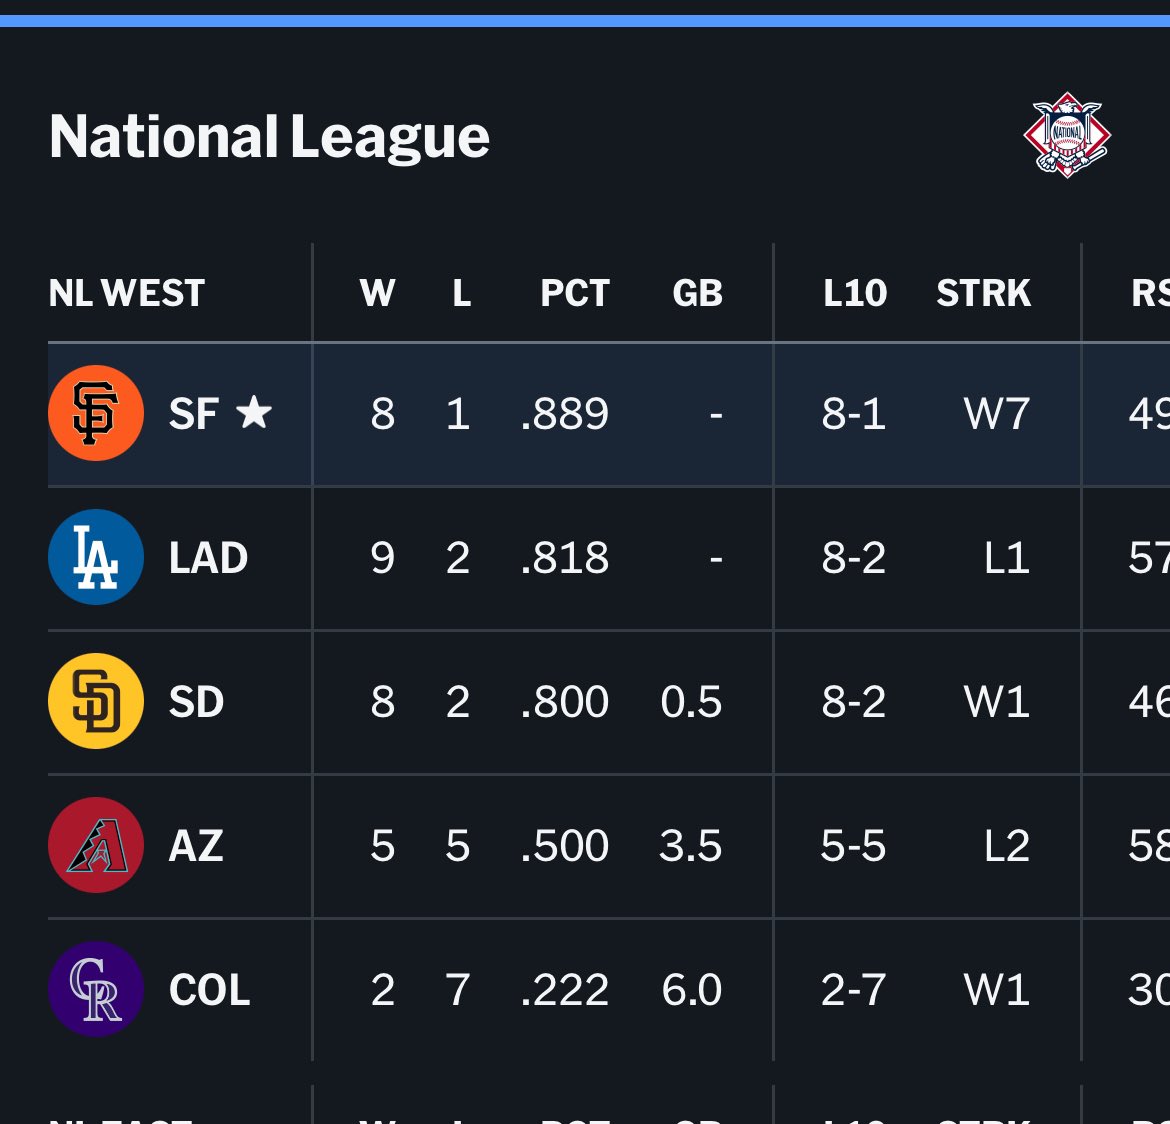Image resolution: width=1170 pixels, height=1124 pixels.
Task: Toggle the favorite star next to SF
Action: pos(254,411)
